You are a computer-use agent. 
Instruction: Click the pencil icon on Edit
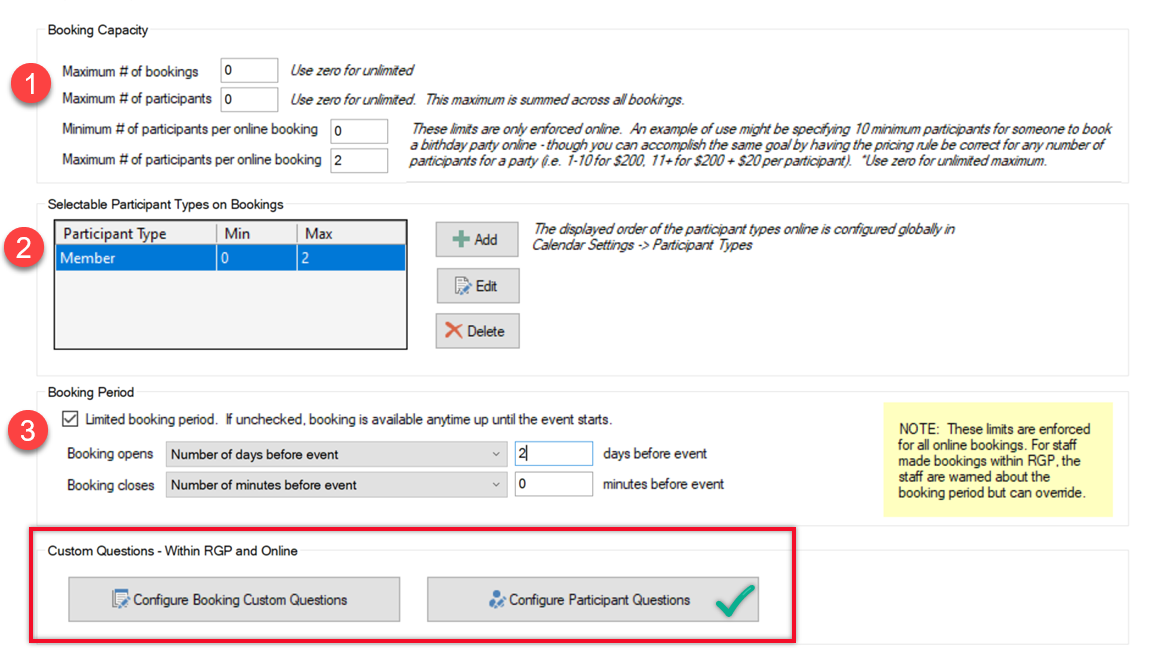click(x=463, y=286)
